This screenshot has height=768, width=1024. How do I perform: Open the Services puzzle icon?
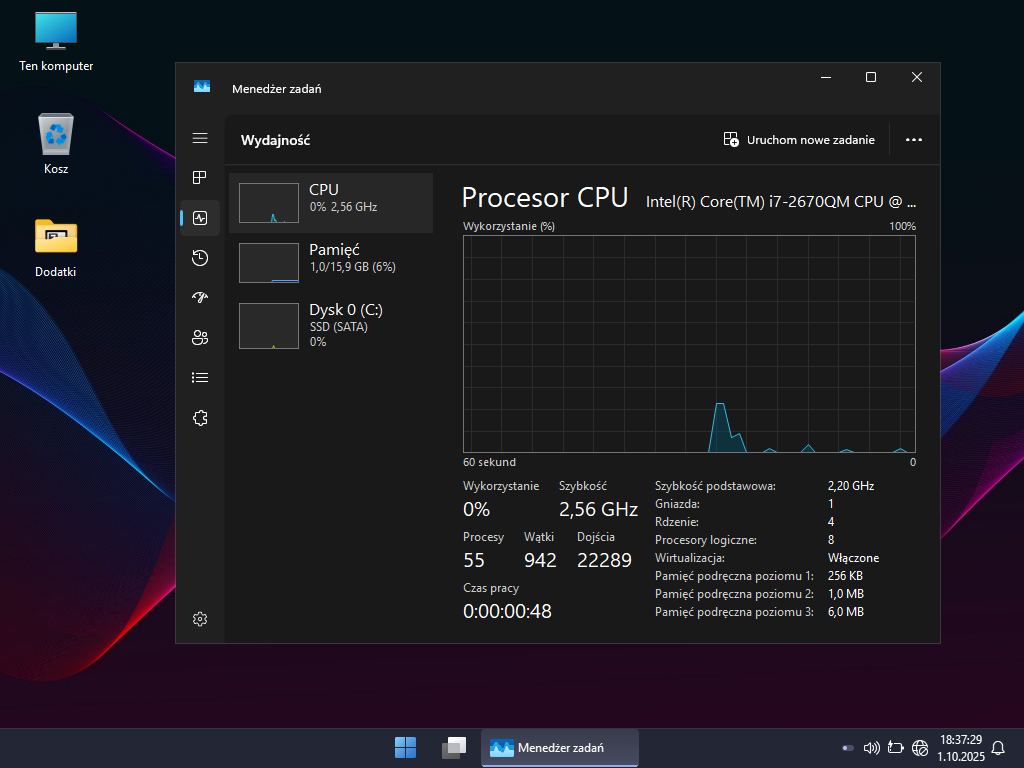click(x=200, y=418)
